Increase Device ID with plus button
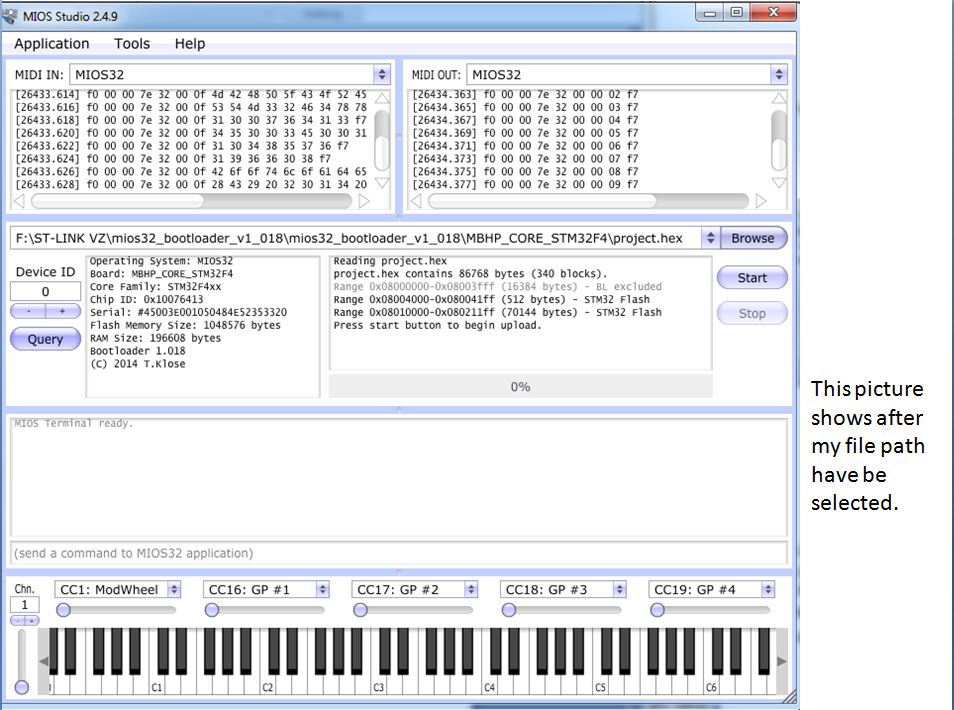The image size is (954, 710). point(62,312)
